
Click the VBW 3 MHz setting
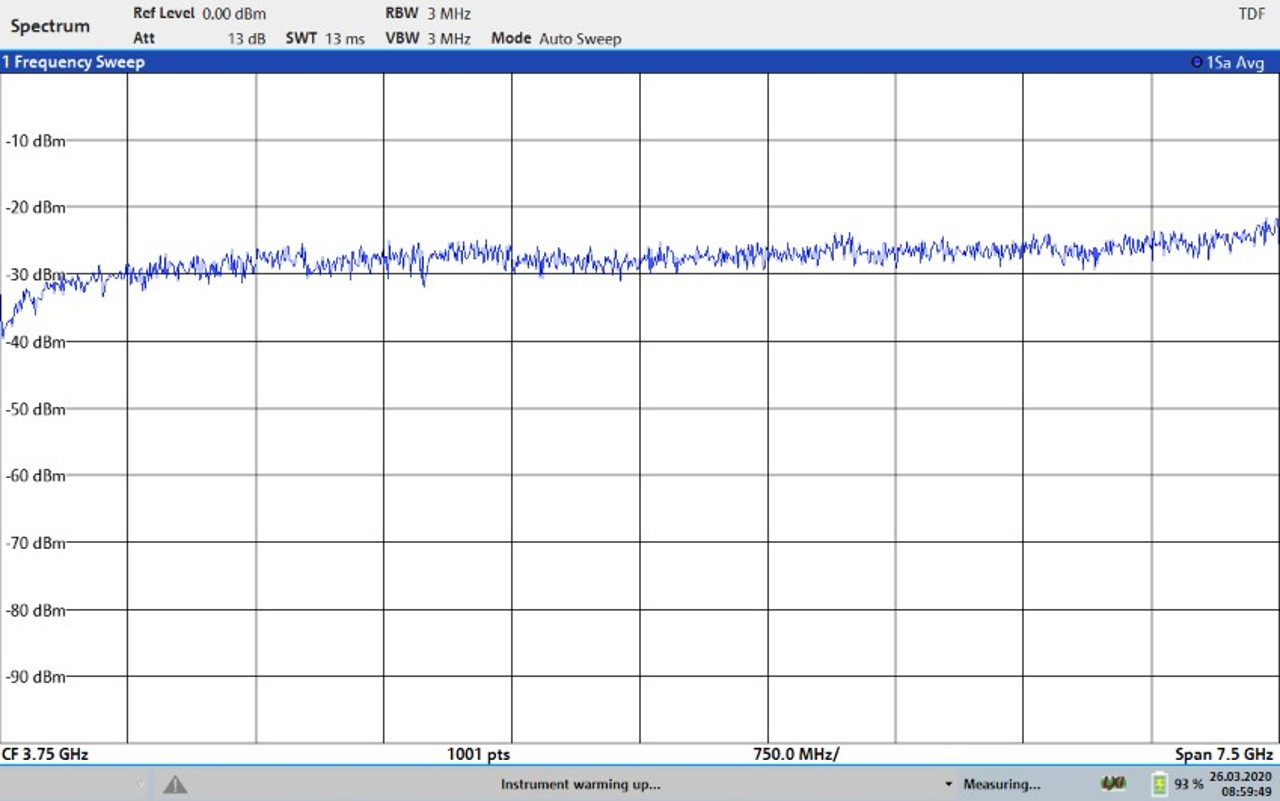tap(448, 39)
